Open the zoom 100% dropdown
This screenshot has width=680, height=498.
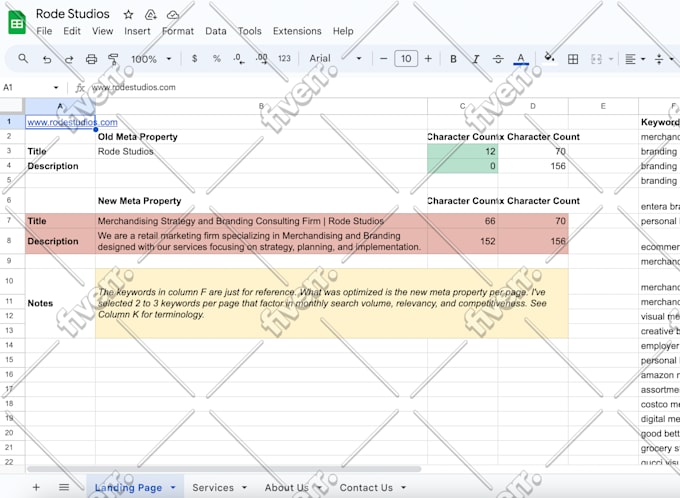point(151,59)
